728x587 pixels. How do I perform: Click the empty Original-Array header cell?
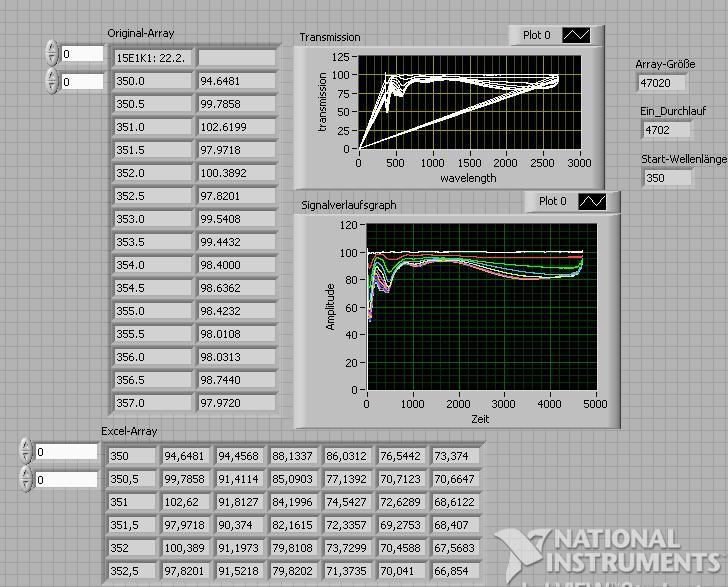[237, 58]
